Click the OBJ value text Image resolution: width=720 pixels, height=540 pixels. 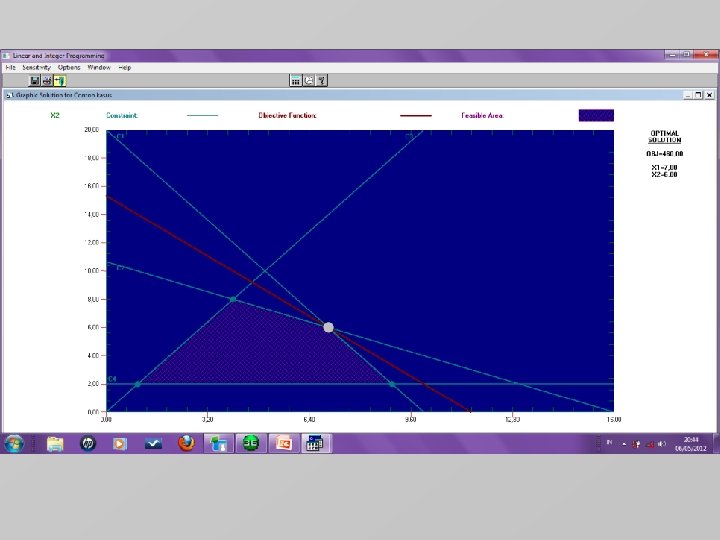[664, 153]
